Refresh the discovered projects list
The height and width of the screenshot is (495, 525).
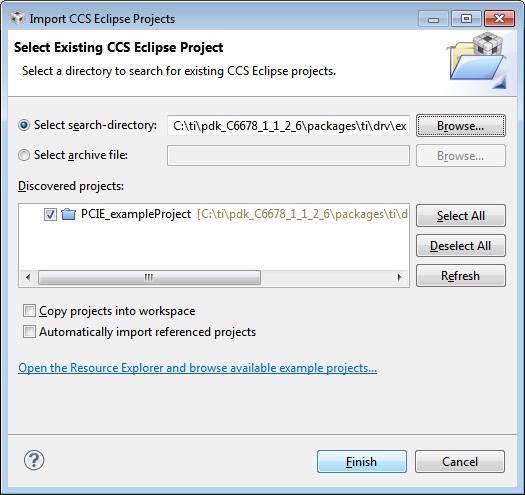[x=461, y=276]
